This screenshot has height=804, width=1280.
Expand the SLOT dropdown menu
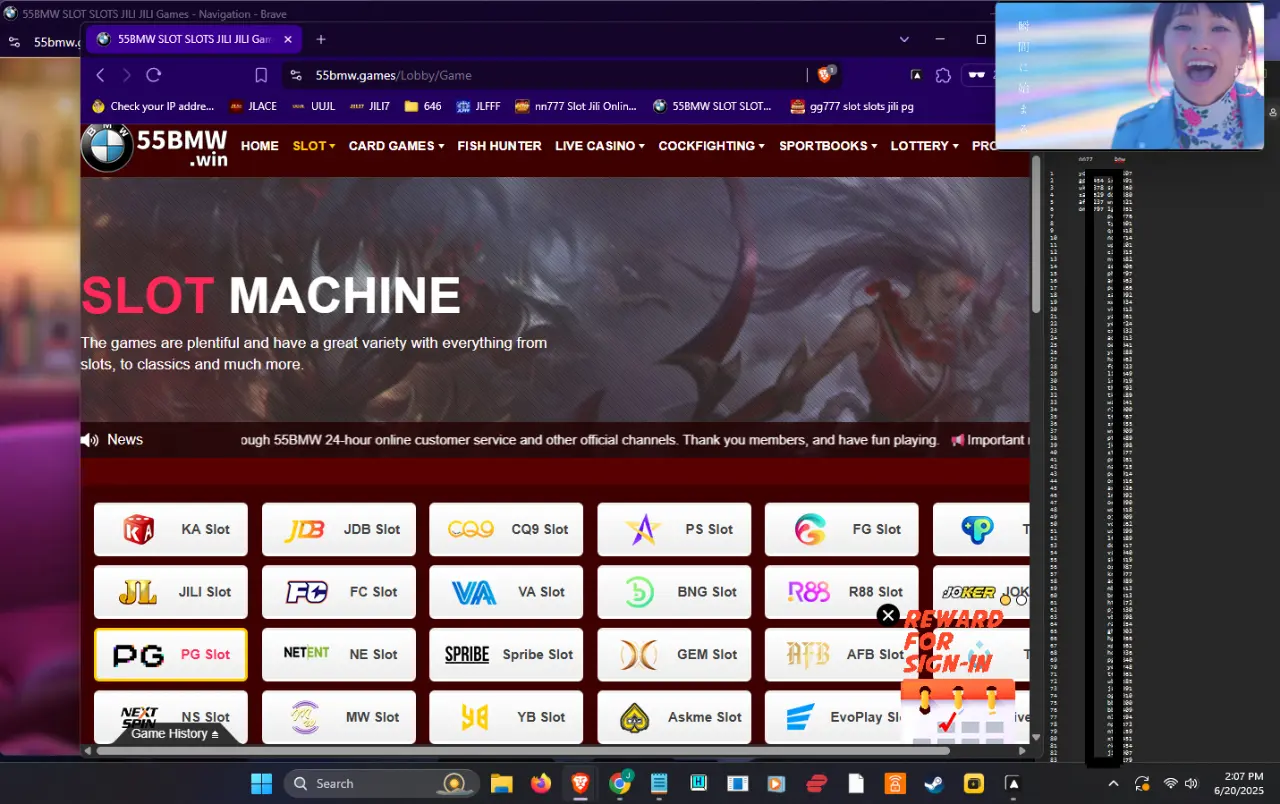pos(314,146)
